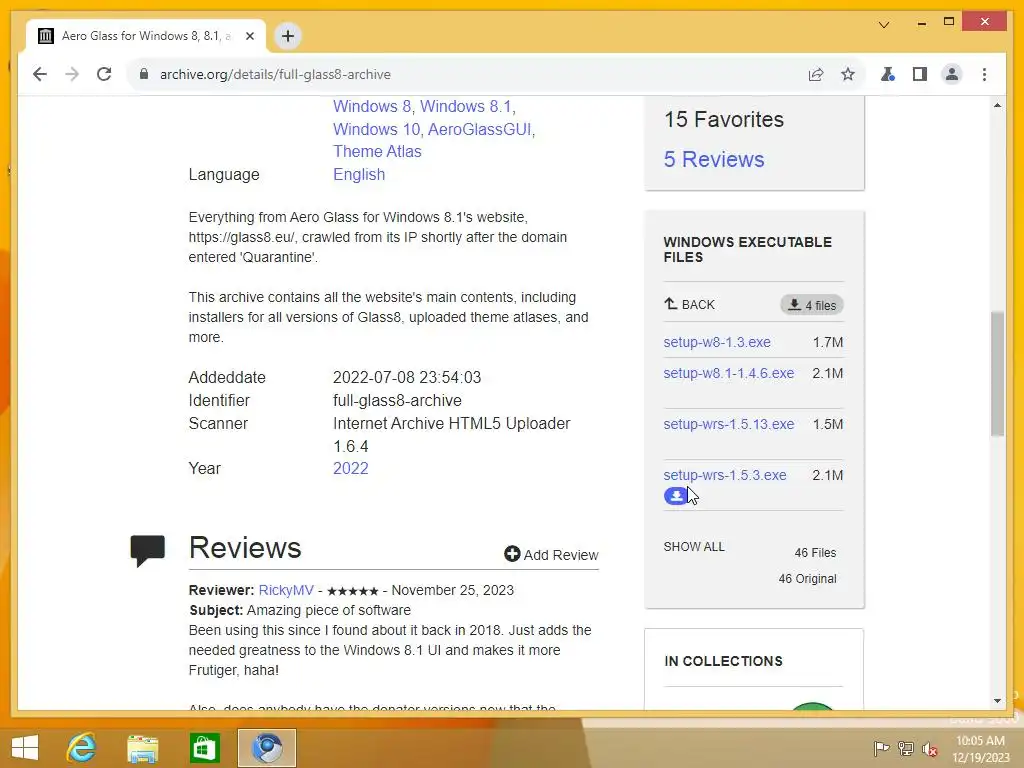Go back to the previous page

point(40,74)
